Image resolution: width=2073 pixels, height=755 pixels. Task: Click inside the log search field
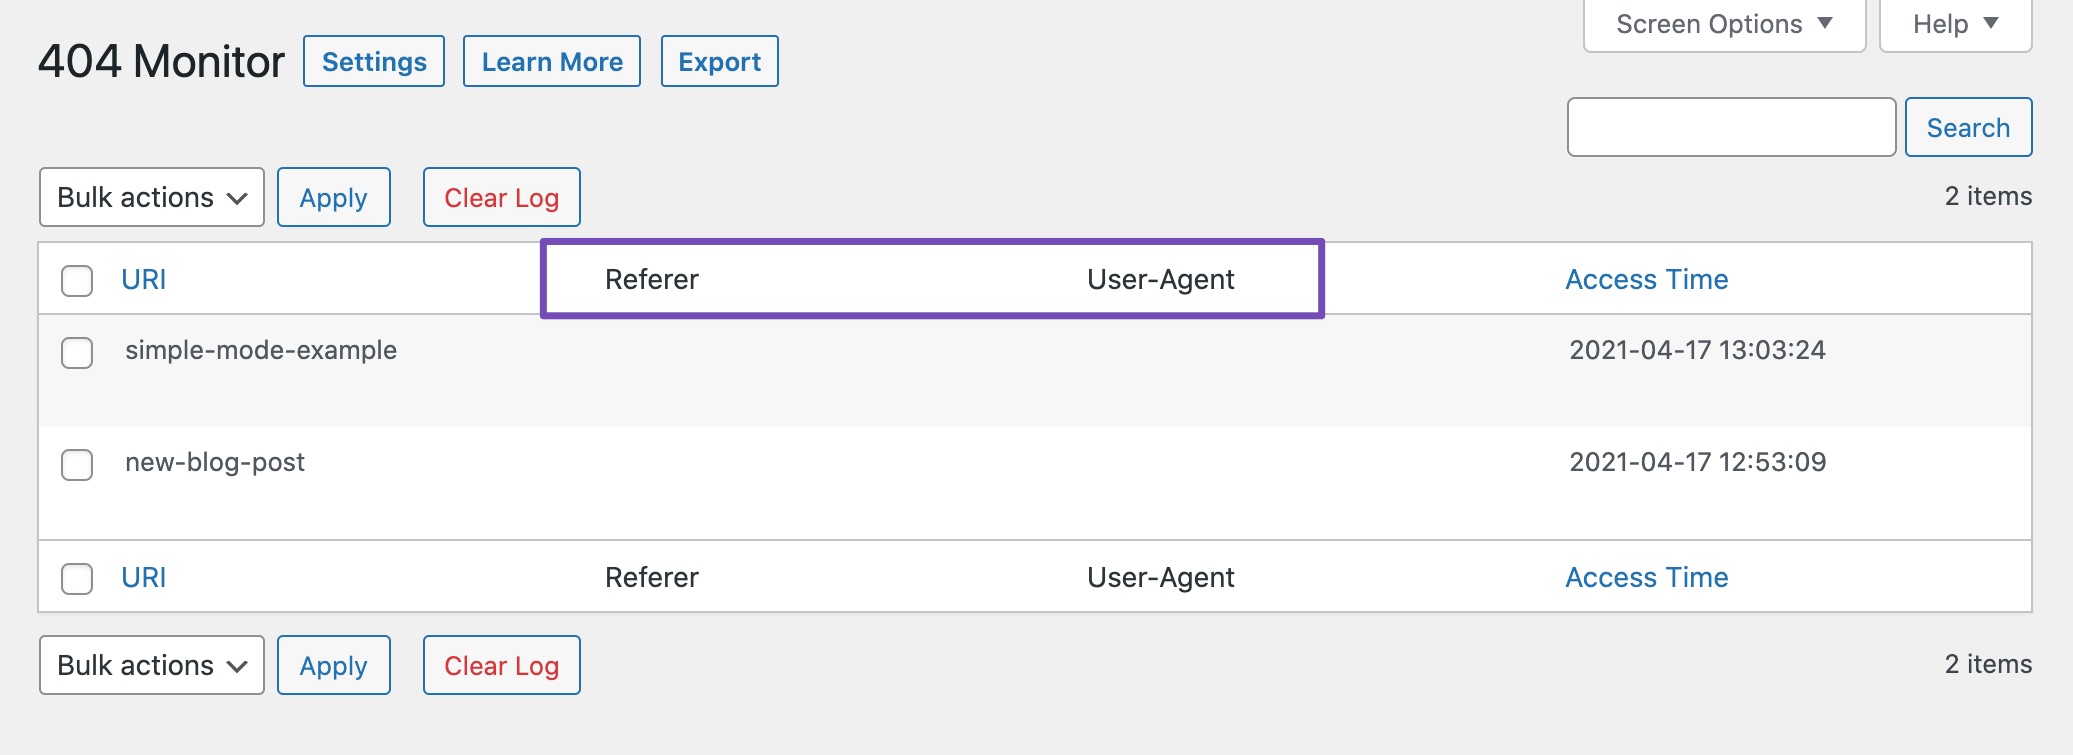click(x=1730, y=127)
